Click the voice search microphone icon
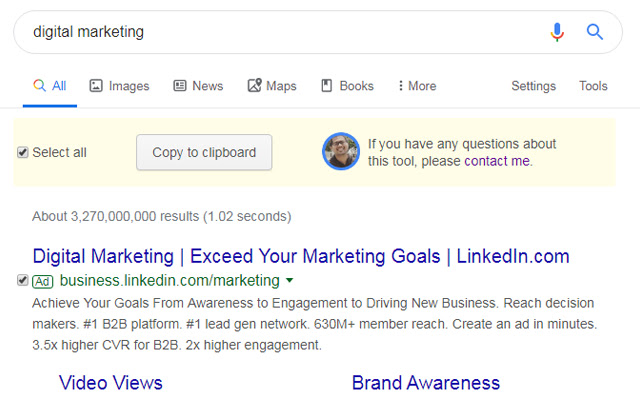 (x=557, y=32)
